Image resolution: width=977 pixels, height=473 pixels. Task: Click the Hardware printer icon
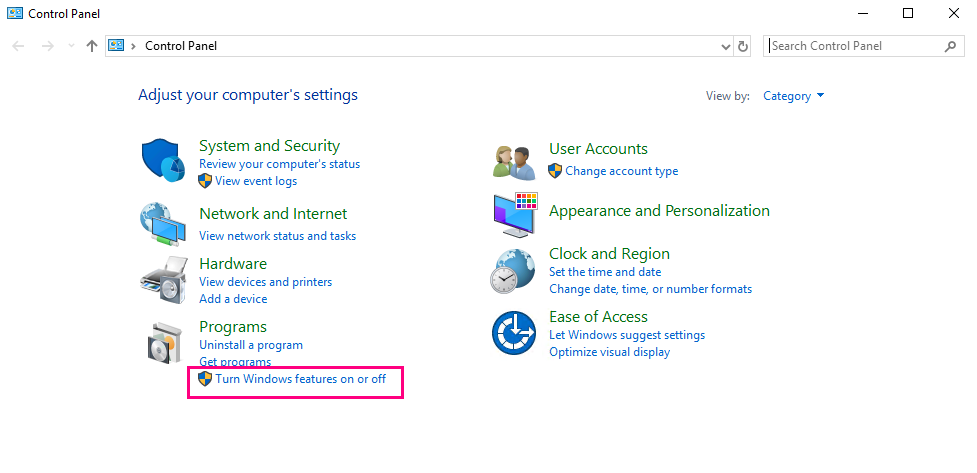(x=162, y=280)
